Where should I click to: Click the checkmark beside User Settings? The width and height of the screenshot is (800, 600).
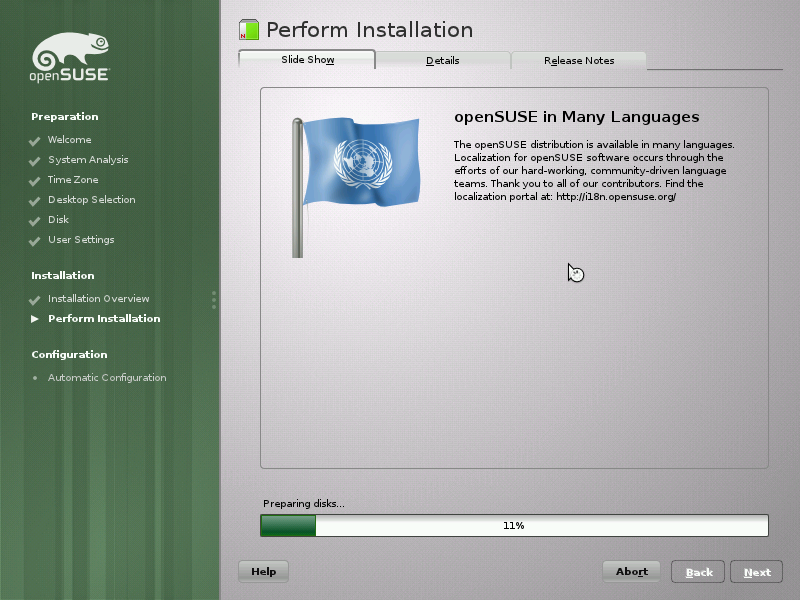[37, 240]
